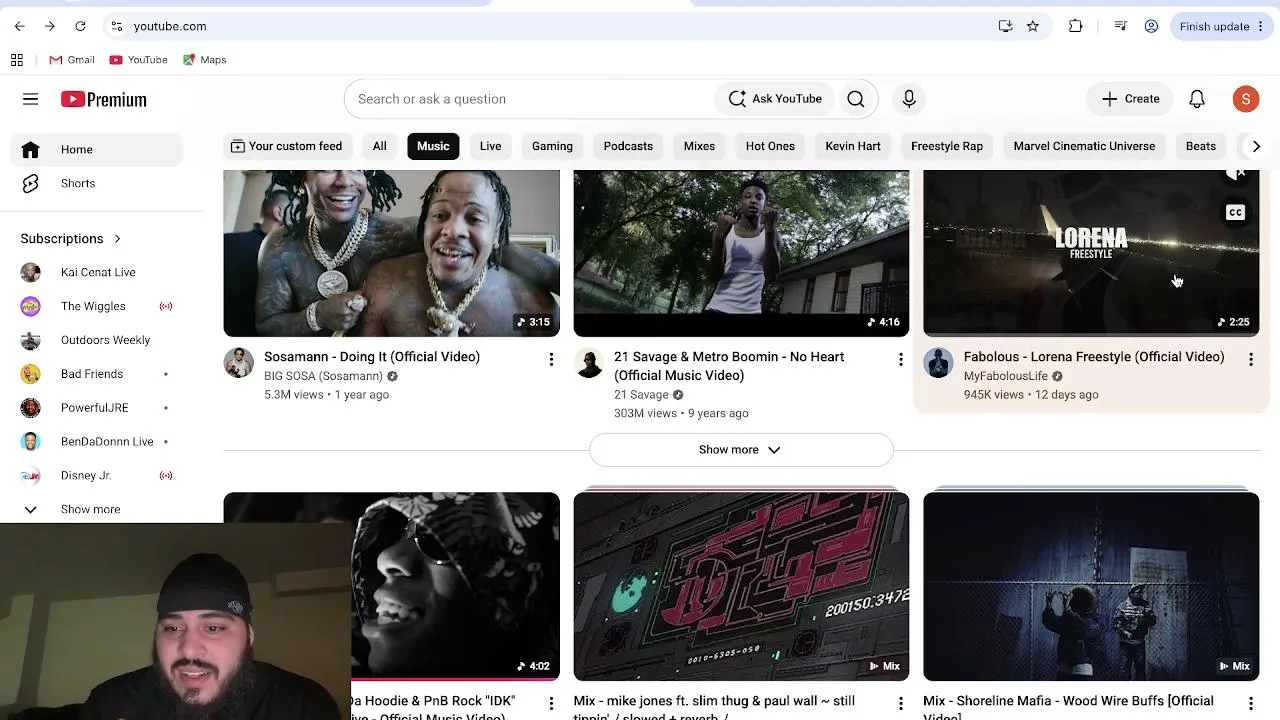Open more options for Sosamann Doing It

pyautogui.click(x=551, y=359)
